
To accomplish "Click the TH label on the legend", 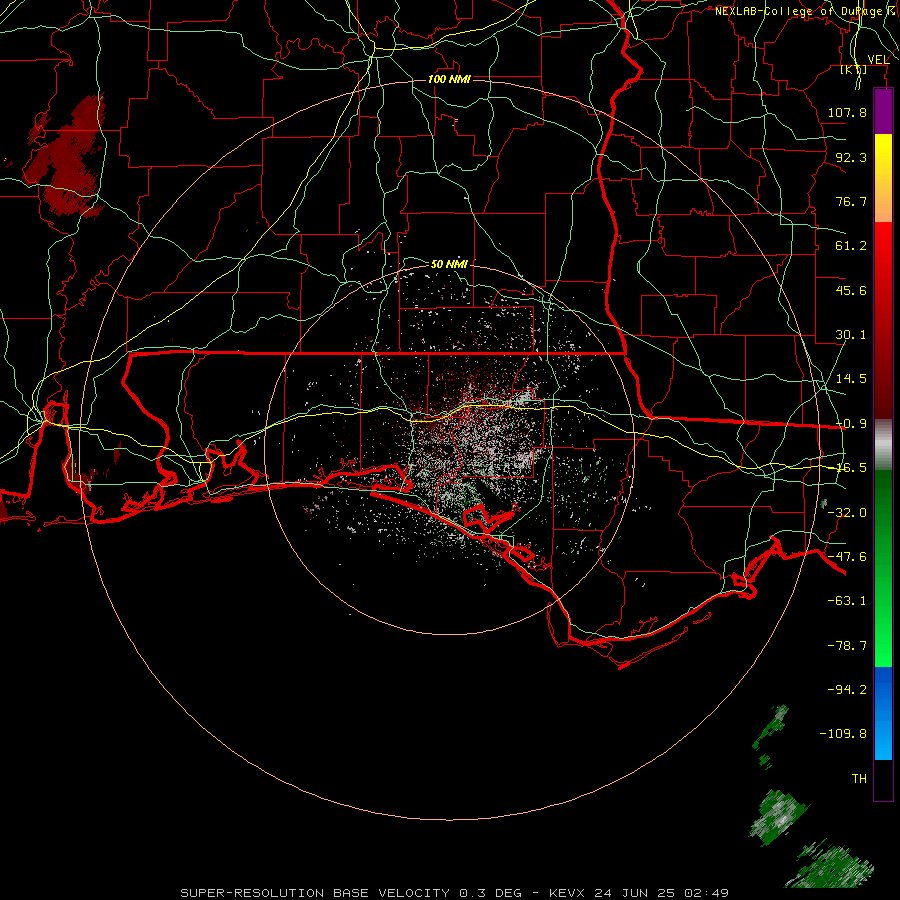I will pyautogui.click(x=859, y=779).
